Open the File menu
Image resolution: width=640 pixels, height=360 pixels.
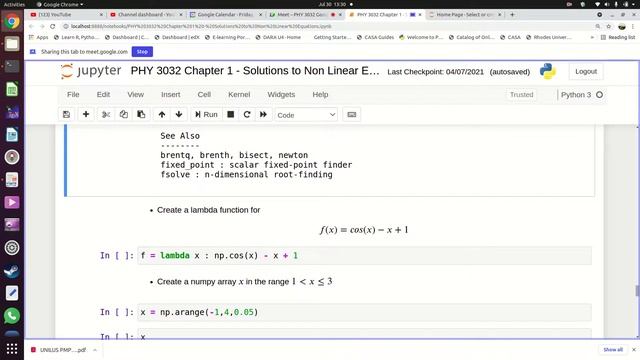pos(73,94)
